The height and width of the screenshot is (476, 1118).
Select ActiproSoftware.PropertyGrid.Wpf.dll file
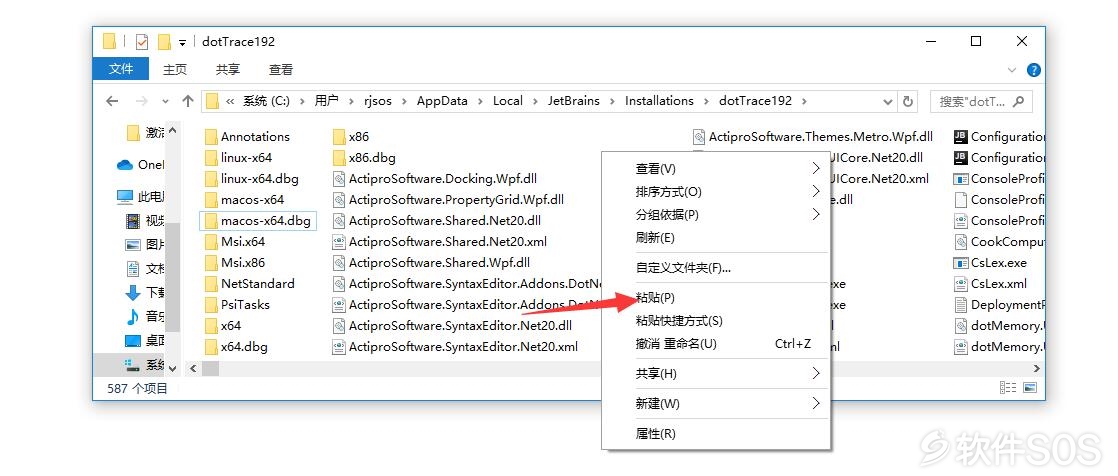(x=448, y=200)
